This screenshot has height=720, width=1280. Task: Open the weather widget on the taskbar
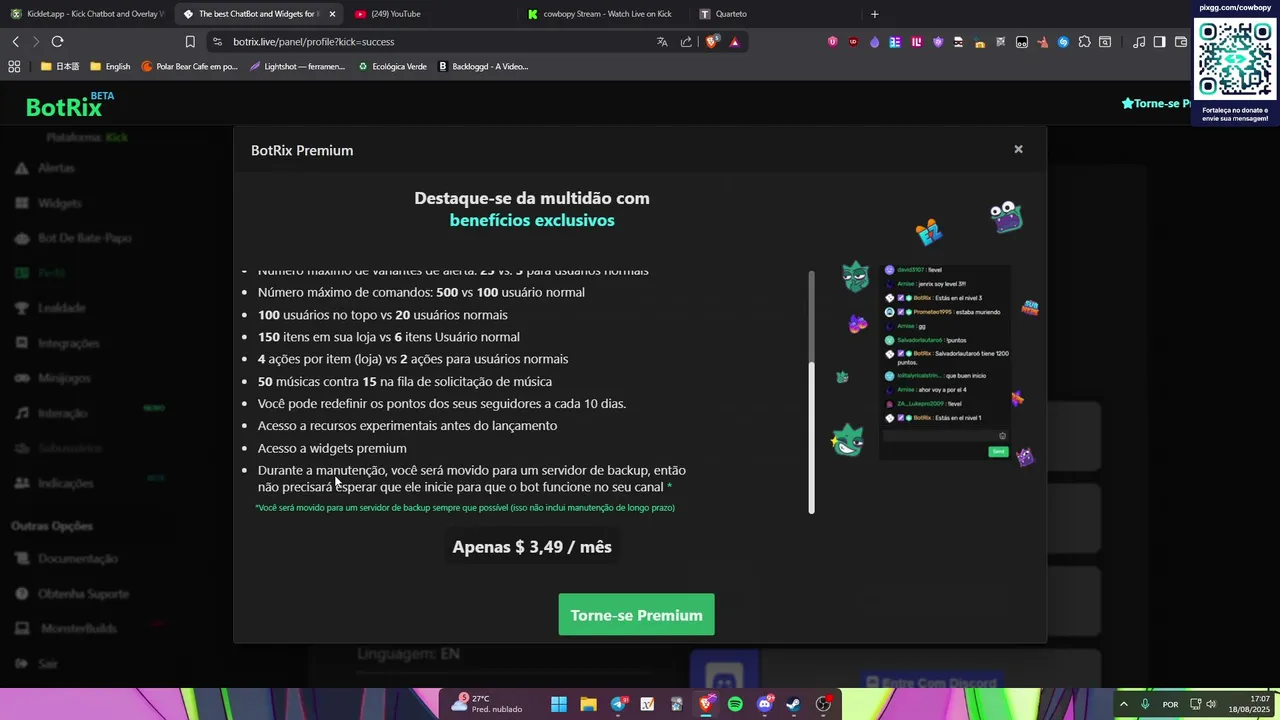pyautogui.click(x=487, y=704)
